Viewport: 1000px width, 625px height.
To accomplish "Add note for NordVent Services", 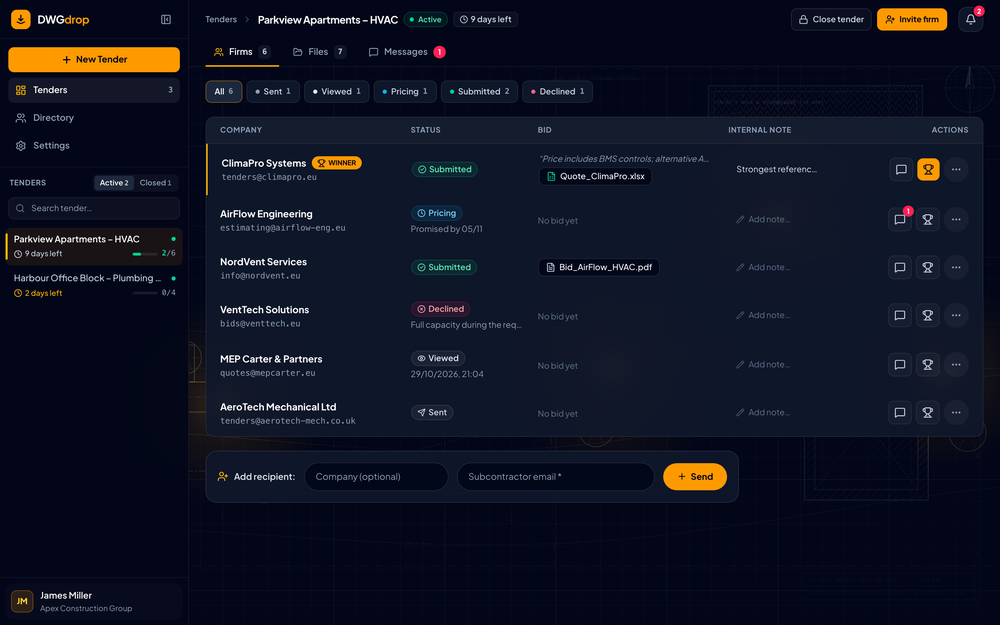I will pos(763,267).
